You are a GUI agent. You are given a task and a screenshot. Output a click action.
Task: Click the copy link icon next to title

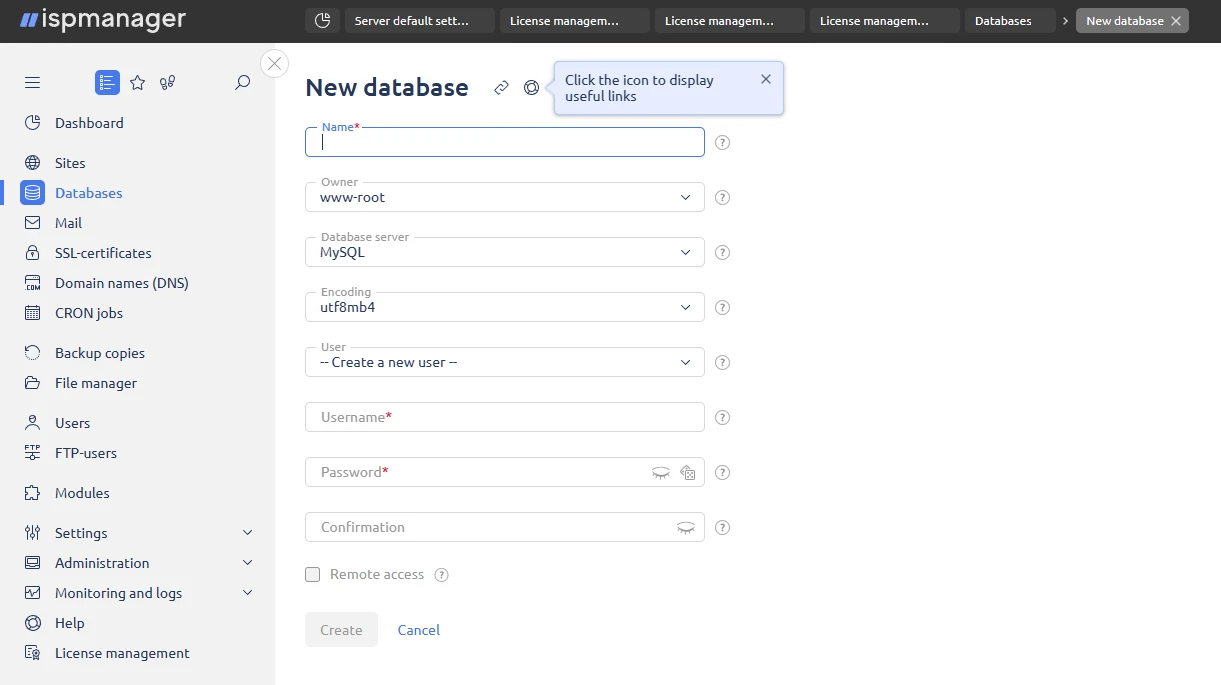501,88
